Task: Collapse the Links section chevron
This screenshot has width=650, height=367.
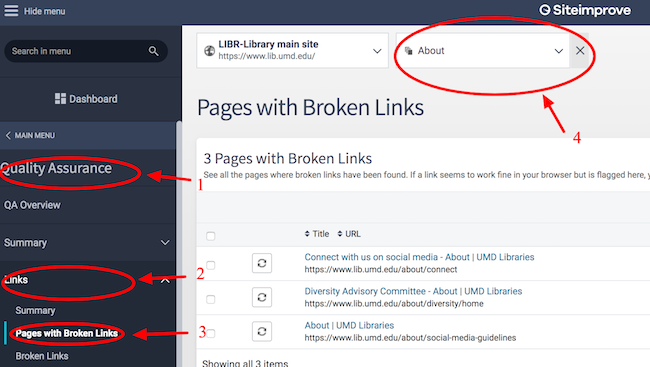Action: 165,281
